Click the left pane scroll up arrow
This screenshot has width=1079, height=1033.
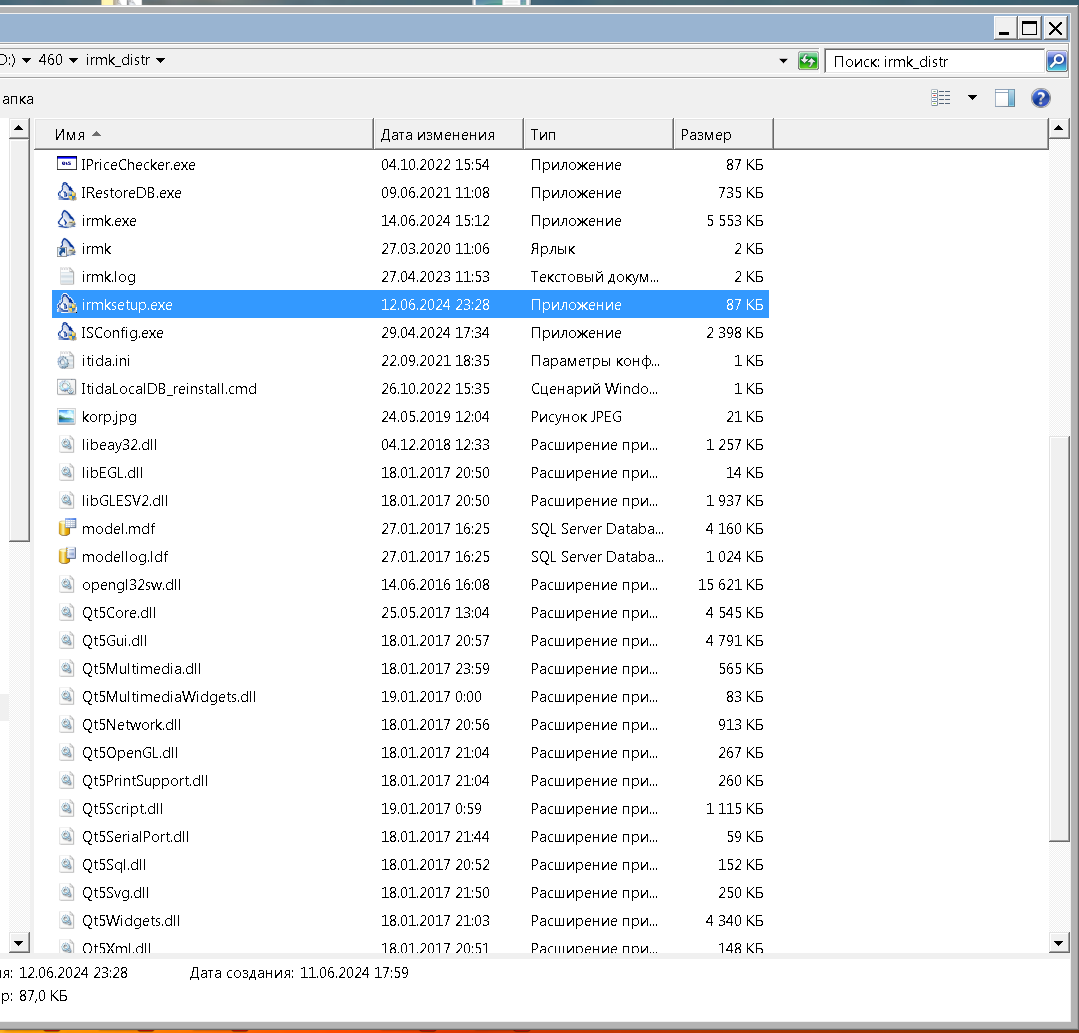[x=19, y=128]
